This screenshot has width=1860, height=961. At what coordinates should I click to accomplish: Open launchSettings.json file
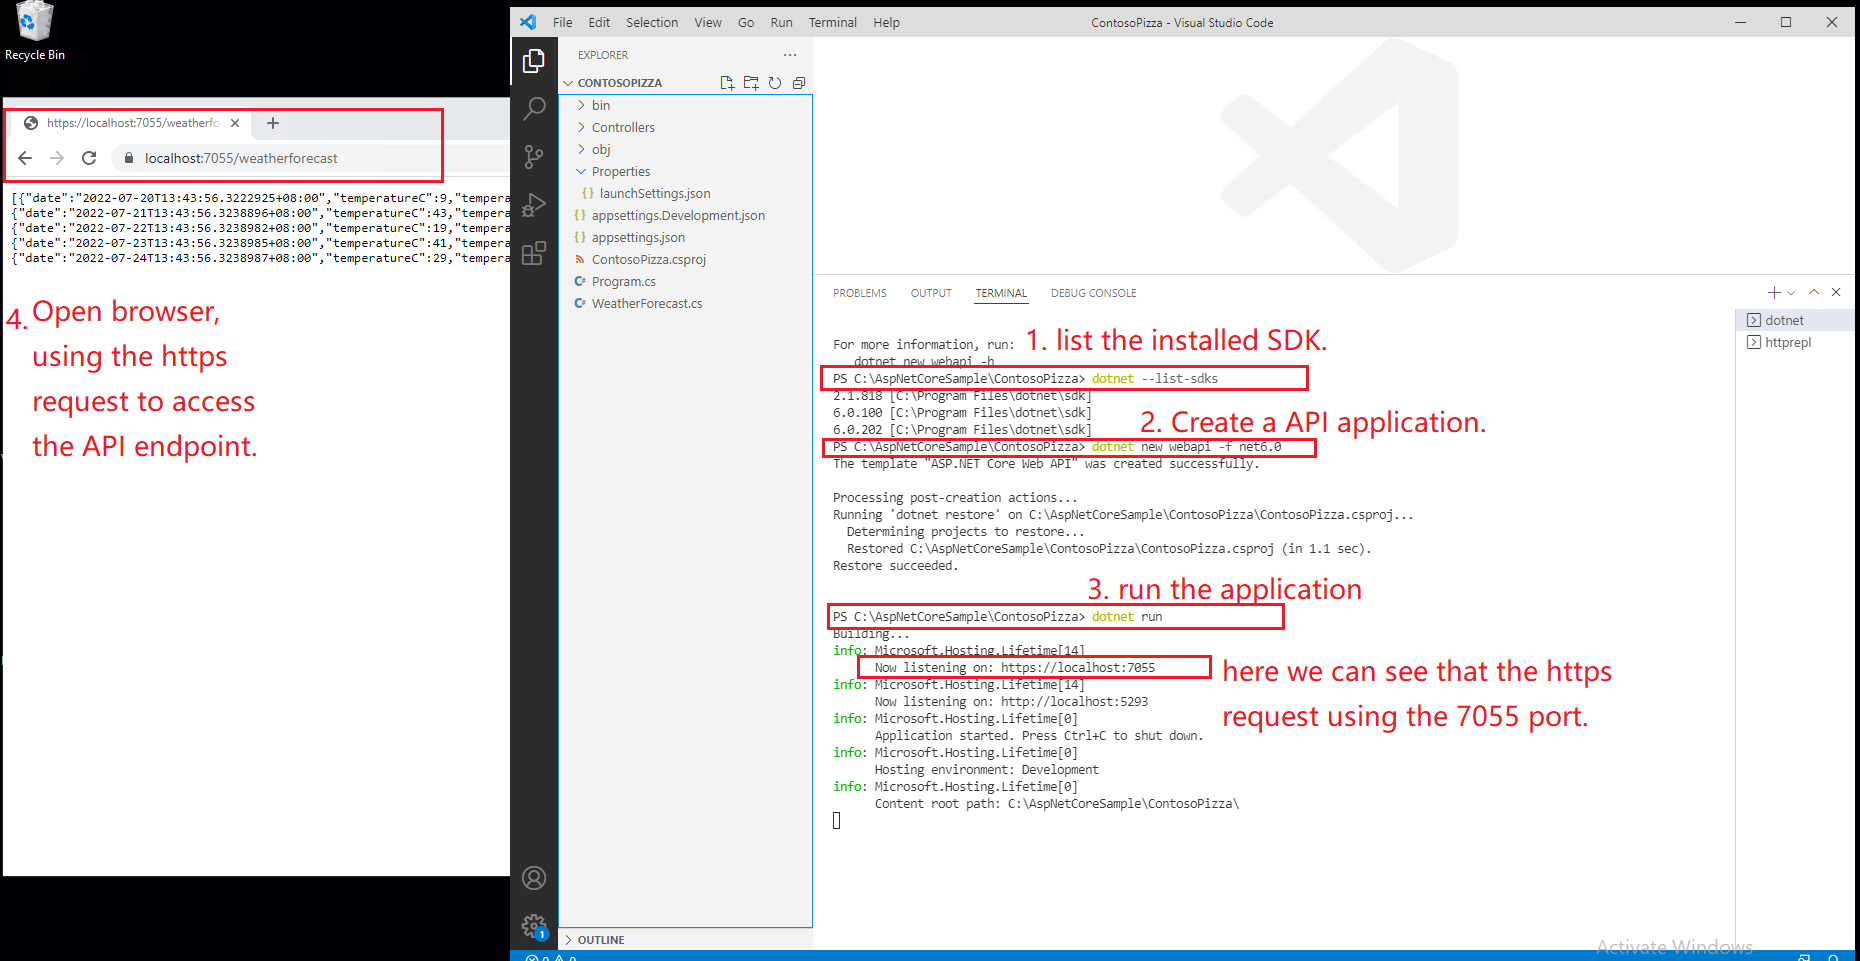coord(655,193)
